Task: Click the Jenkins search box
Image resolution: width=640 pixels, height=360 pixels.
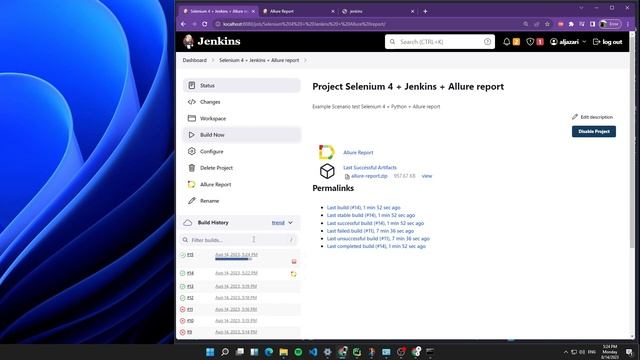Action: [x=440, y=42]
